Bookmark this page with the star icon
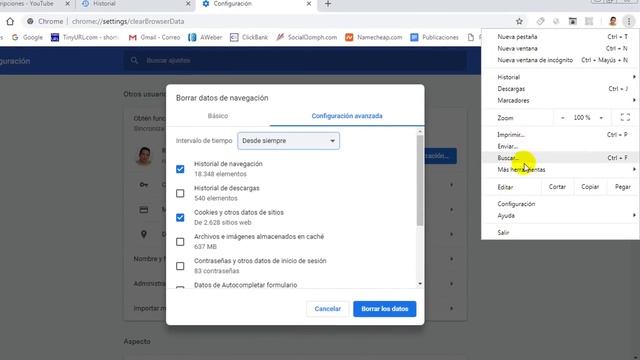640x360 pixels. coord(519,21)
